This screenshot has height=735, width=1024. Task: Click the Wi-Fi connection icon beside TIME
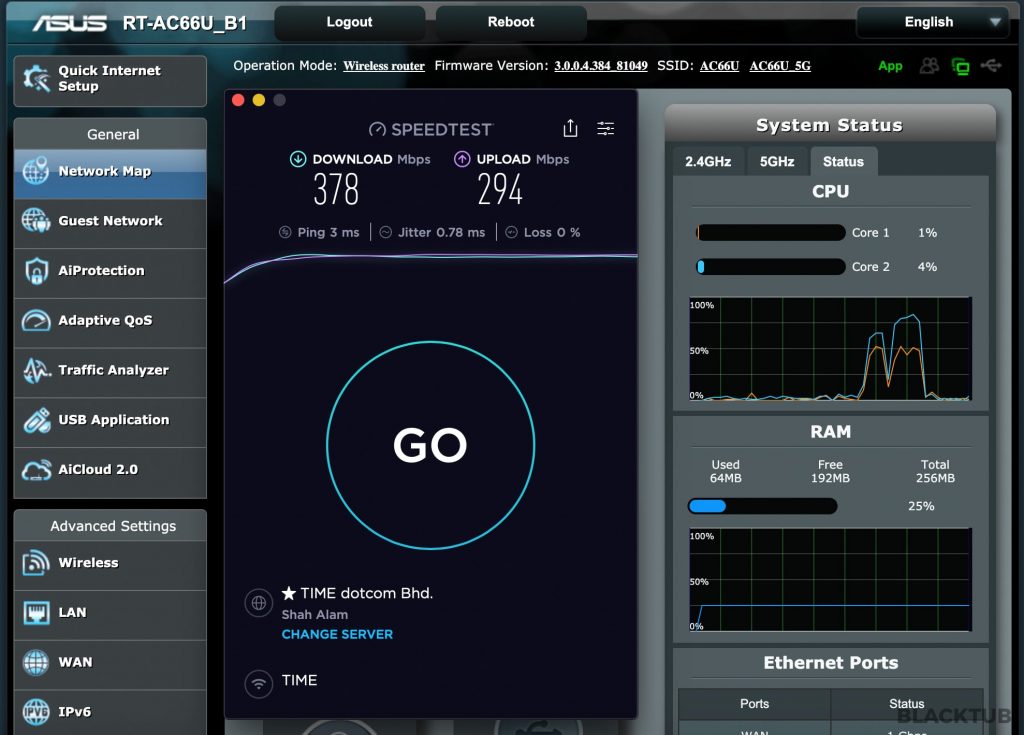point(259,684)
